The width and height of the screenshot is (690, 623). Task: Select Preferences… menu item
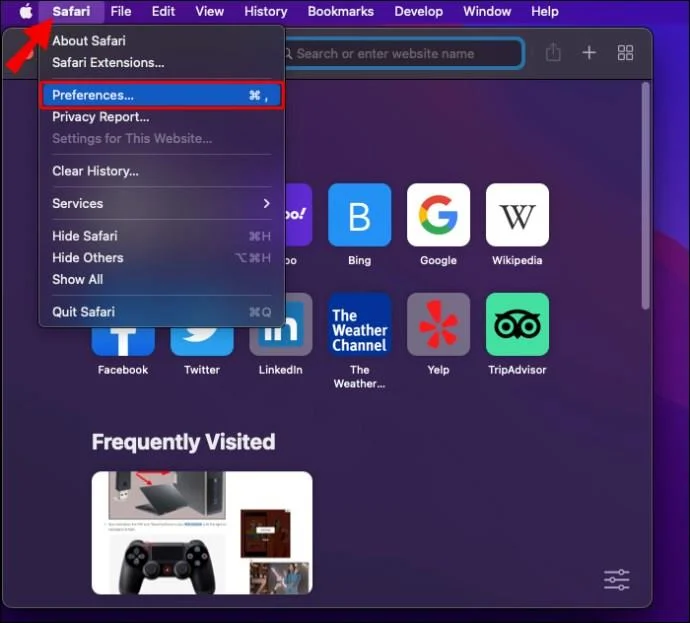pyautogui.click(x=162, y=95)
